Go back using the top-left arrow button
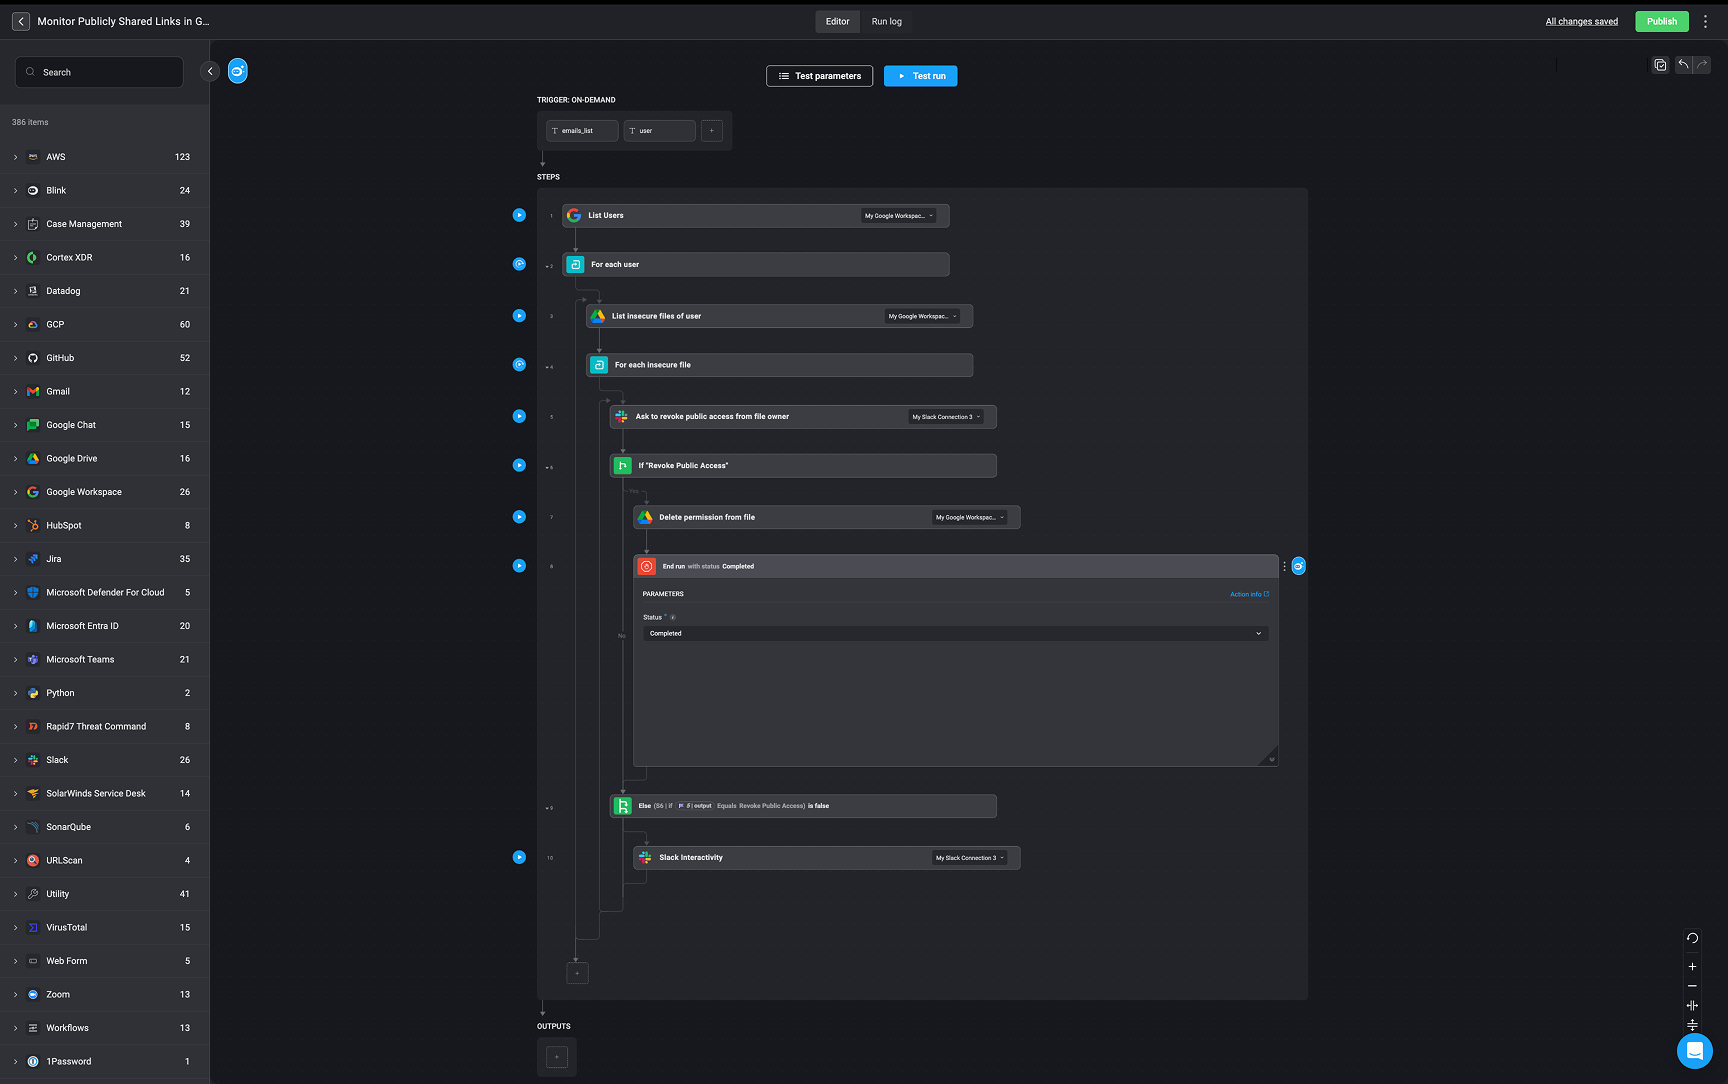Image resolution: width=1728 pixels, height=1084 pixels. (21, 21)
